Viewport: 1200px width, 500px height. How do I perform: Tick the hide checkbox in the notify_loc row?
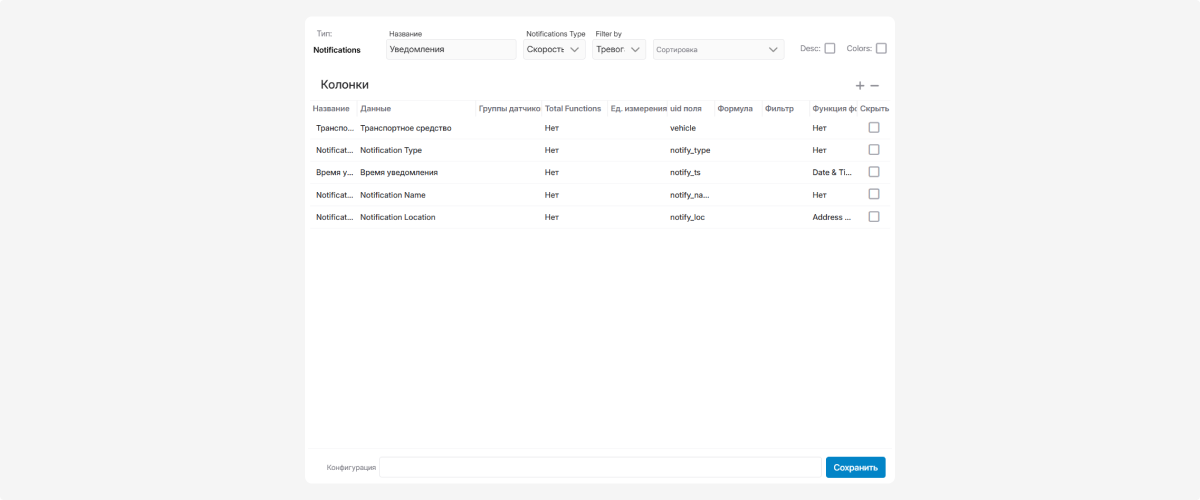coord(874,216)
